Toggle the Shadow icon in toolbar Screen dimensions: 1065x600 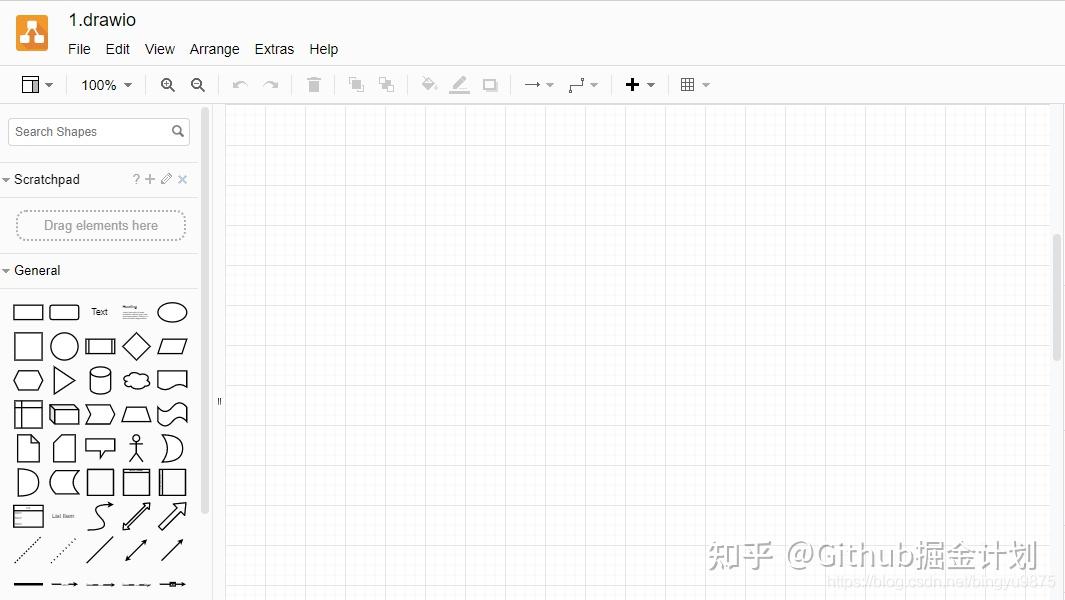point(490,85)
